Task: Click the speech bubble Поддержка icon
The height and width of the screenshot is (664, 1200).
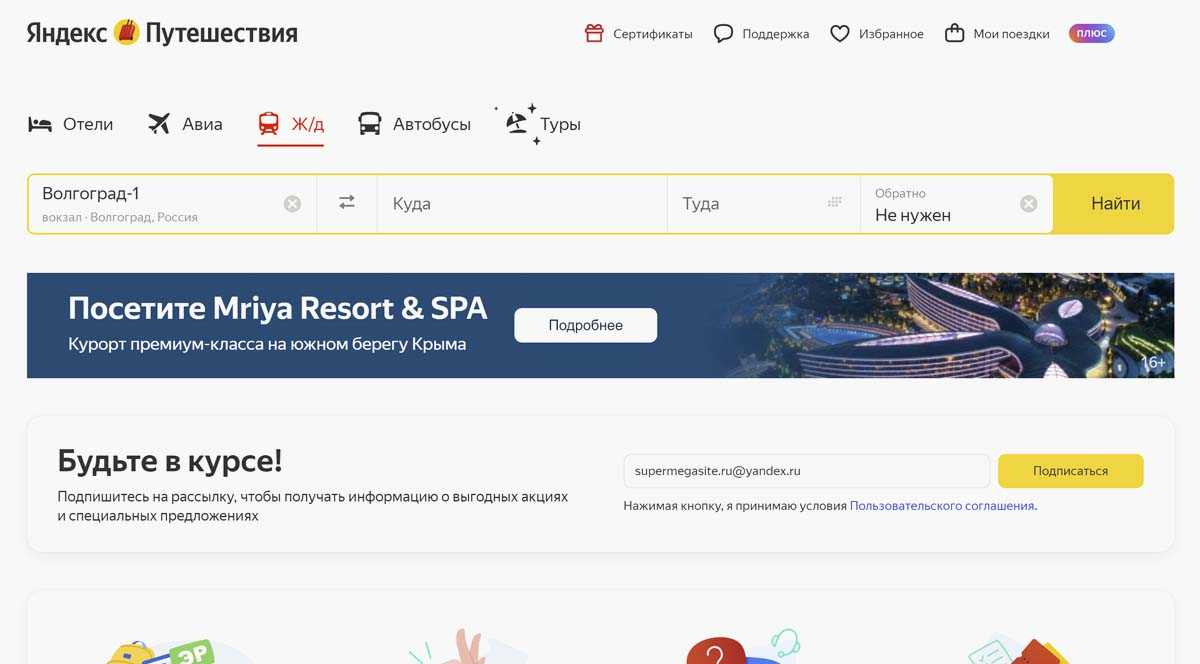Action: click(x=723, y=33)
